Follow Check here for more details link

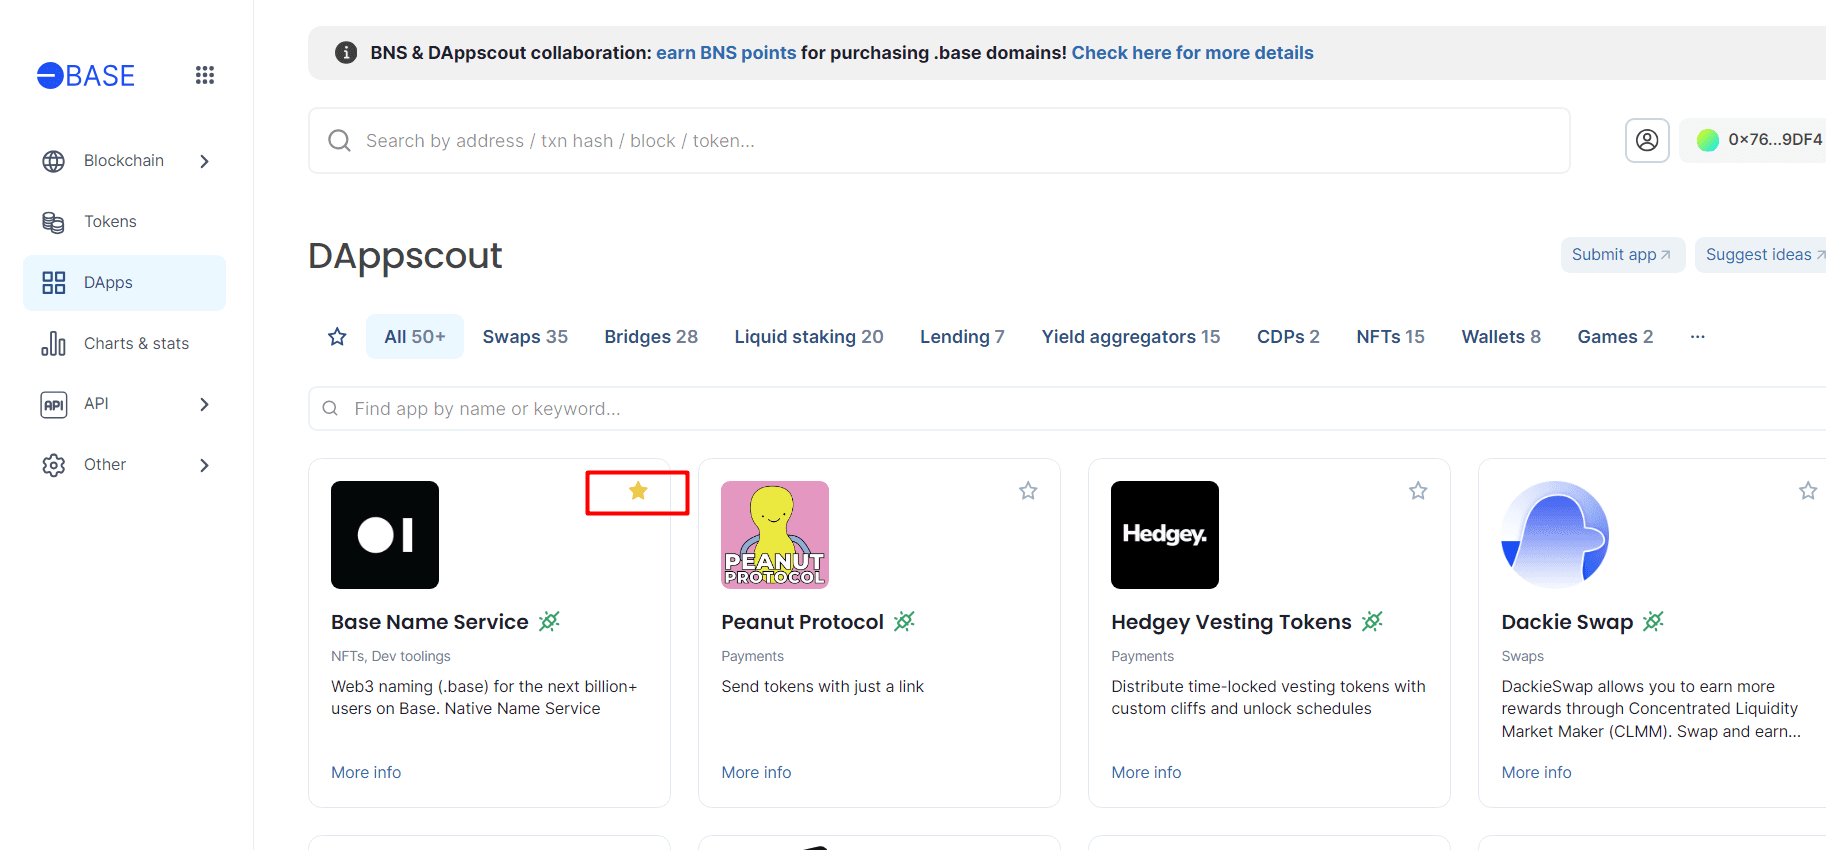point(1192,53)
